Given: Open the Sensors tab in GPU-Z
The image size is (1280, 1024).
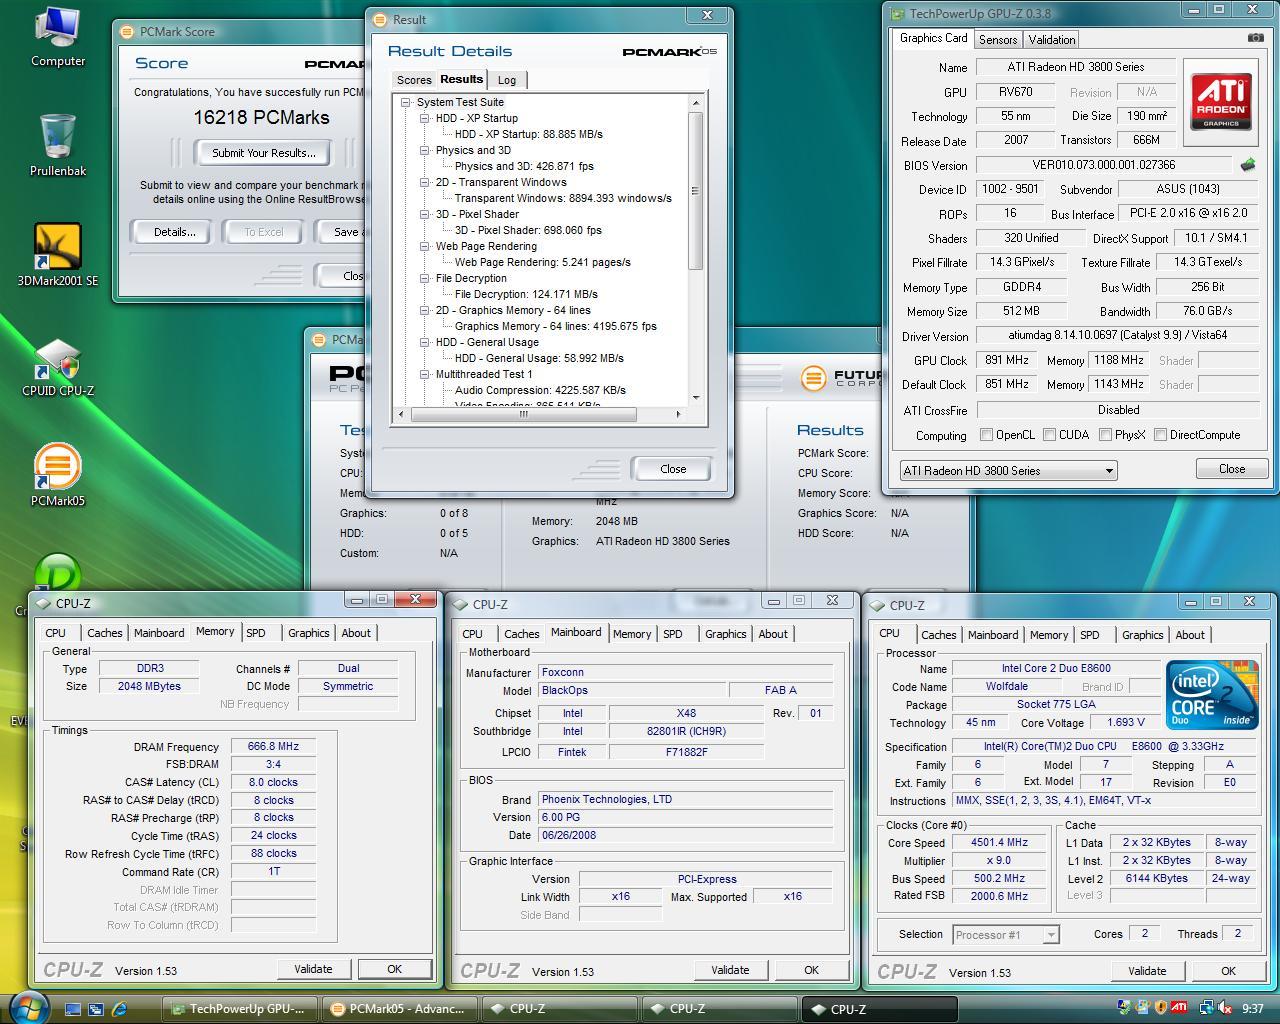Looking at the screenshot, I should [997, 40].
